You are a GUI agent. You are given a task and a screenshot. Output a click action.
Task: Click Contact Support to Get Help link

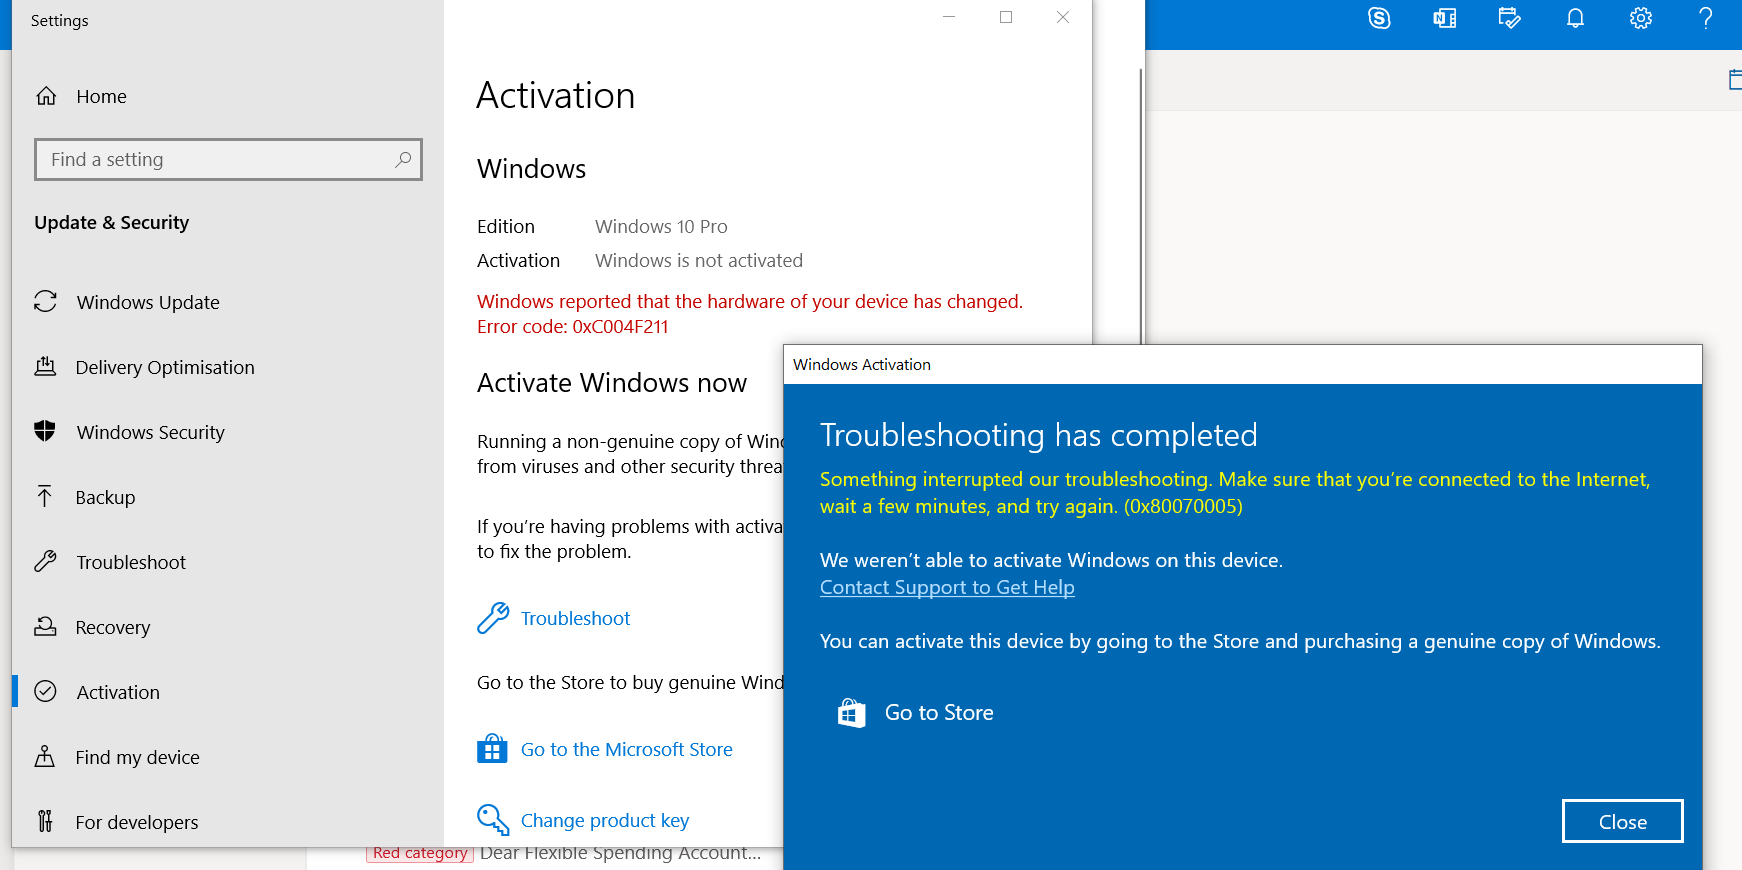coord(947,587)
